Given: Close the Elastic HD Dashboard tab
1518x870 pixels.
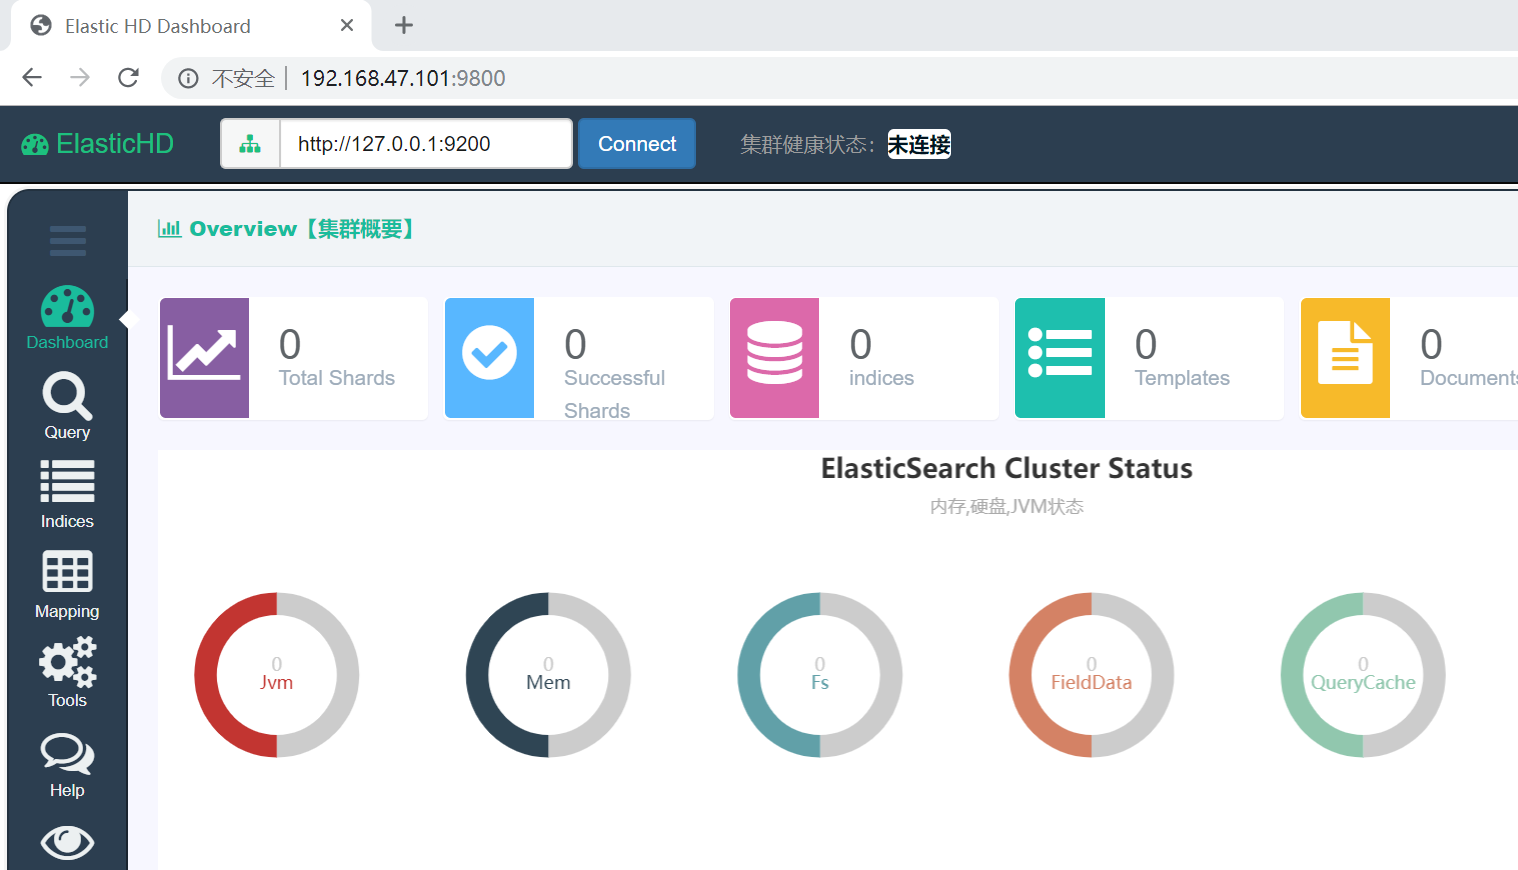Looking at the screenshot, I should tap(347, 25).
